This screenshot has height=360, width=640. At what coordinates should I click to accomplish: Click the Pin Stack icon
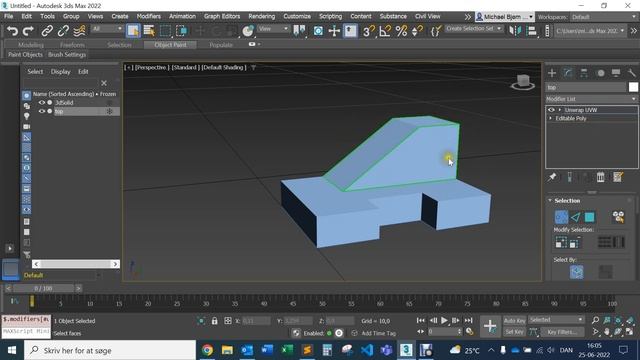(552, 177)
